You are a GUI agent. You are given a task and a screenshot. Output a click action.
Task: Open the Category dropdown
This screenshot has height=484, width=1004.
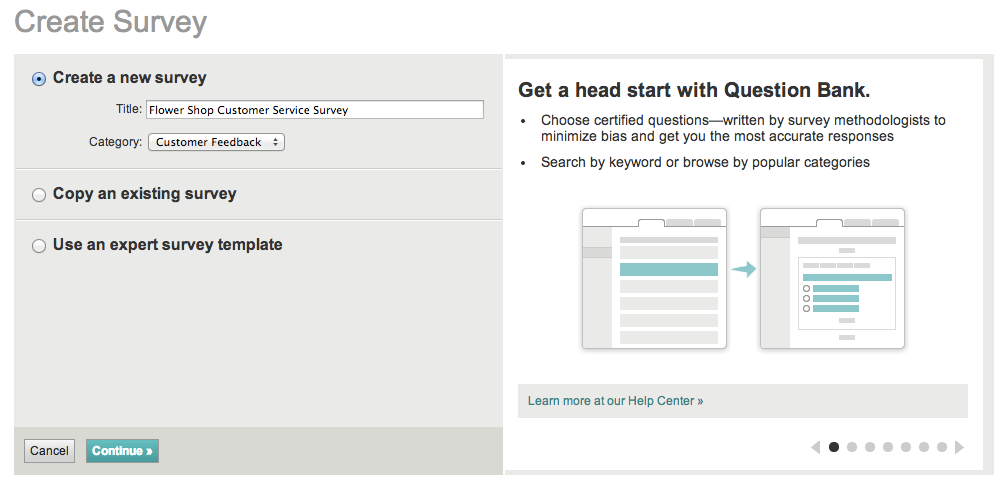216,142
